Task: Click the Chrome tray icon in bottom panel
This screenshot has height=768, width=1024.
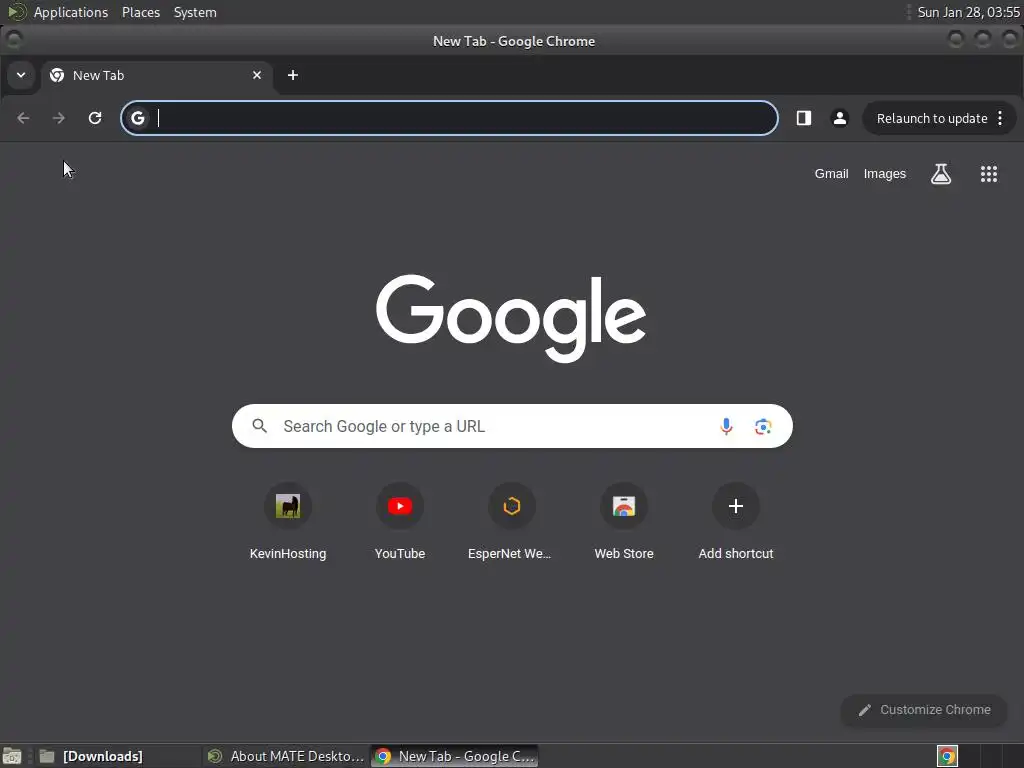Action: point(948,756)
